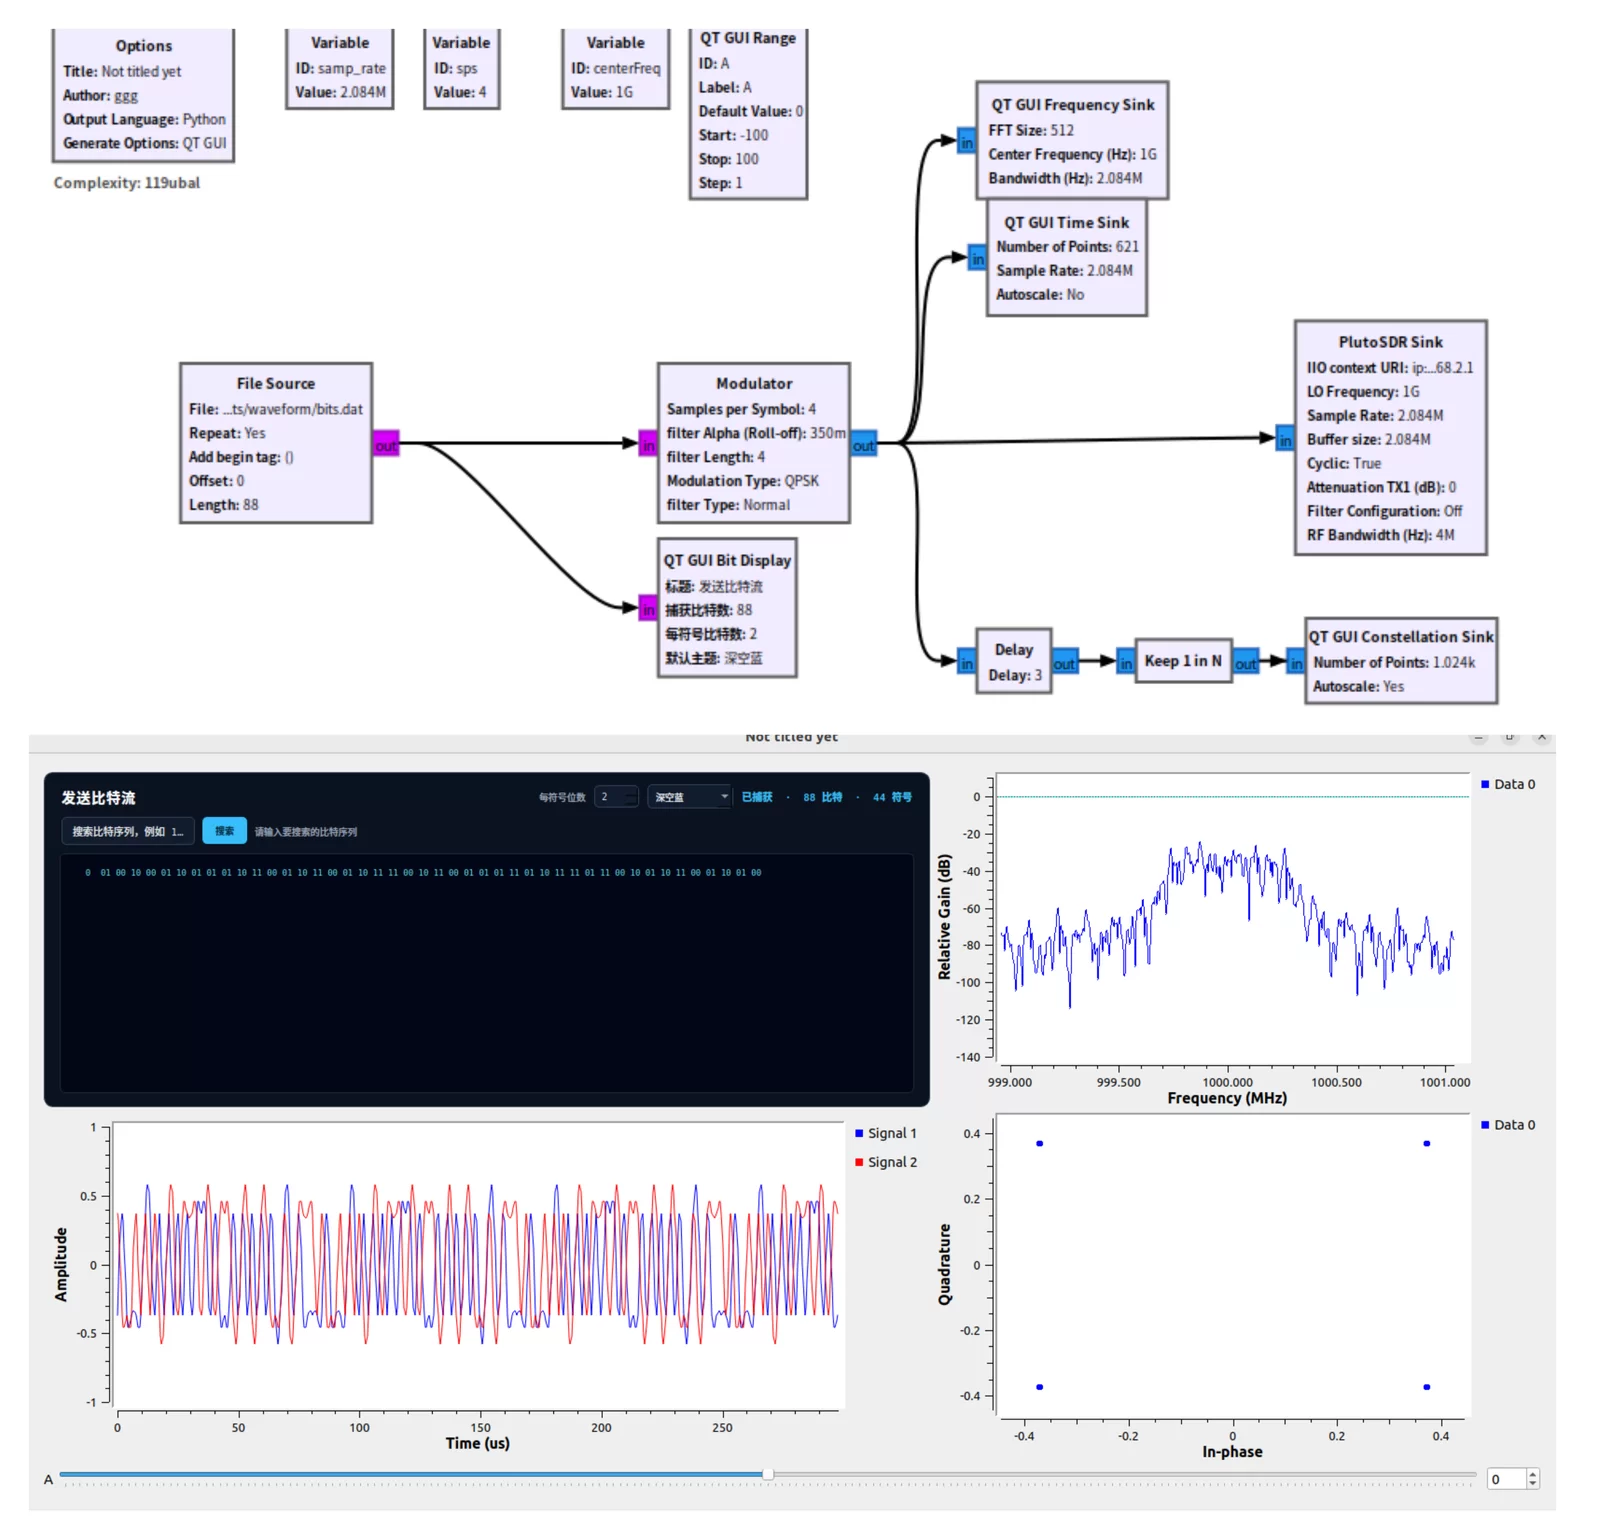Click the QT GUI Bit Display in port
1600x1539 pixels.
(x=648, y=608)
